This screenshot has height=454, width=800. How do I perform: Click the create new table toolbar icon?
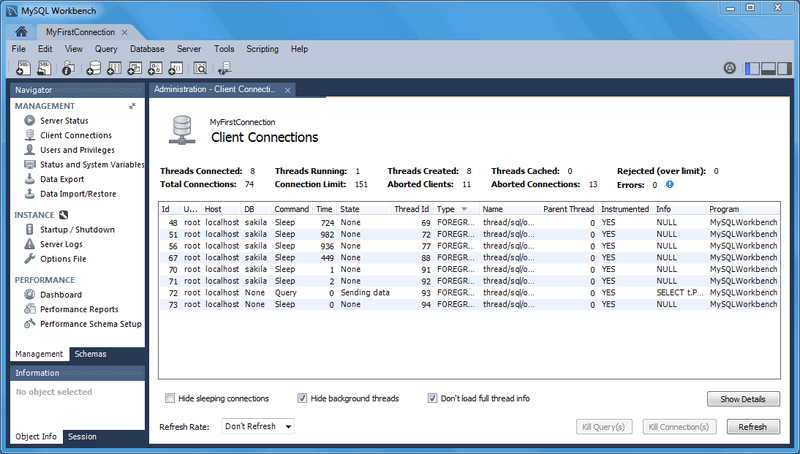click(x=114, y=68)
